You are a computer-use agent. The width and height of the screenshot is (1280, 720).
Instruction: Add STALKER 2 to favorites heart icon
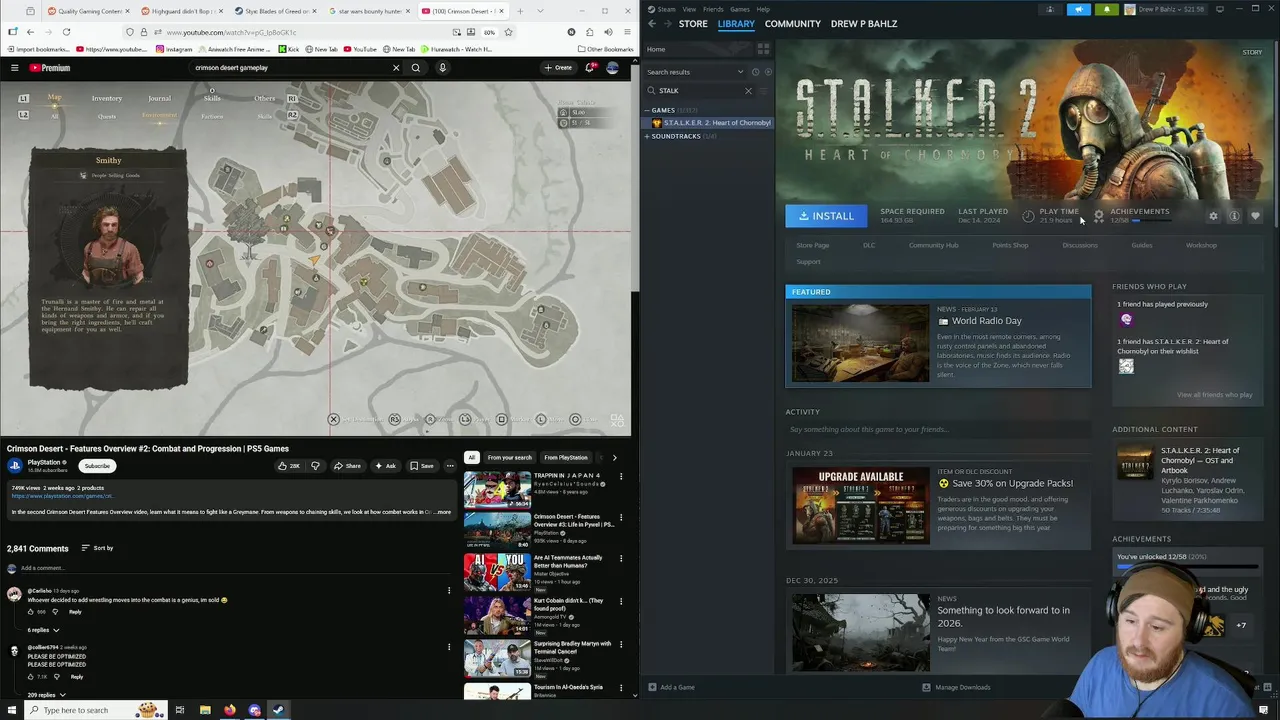tap(1255, 216)
